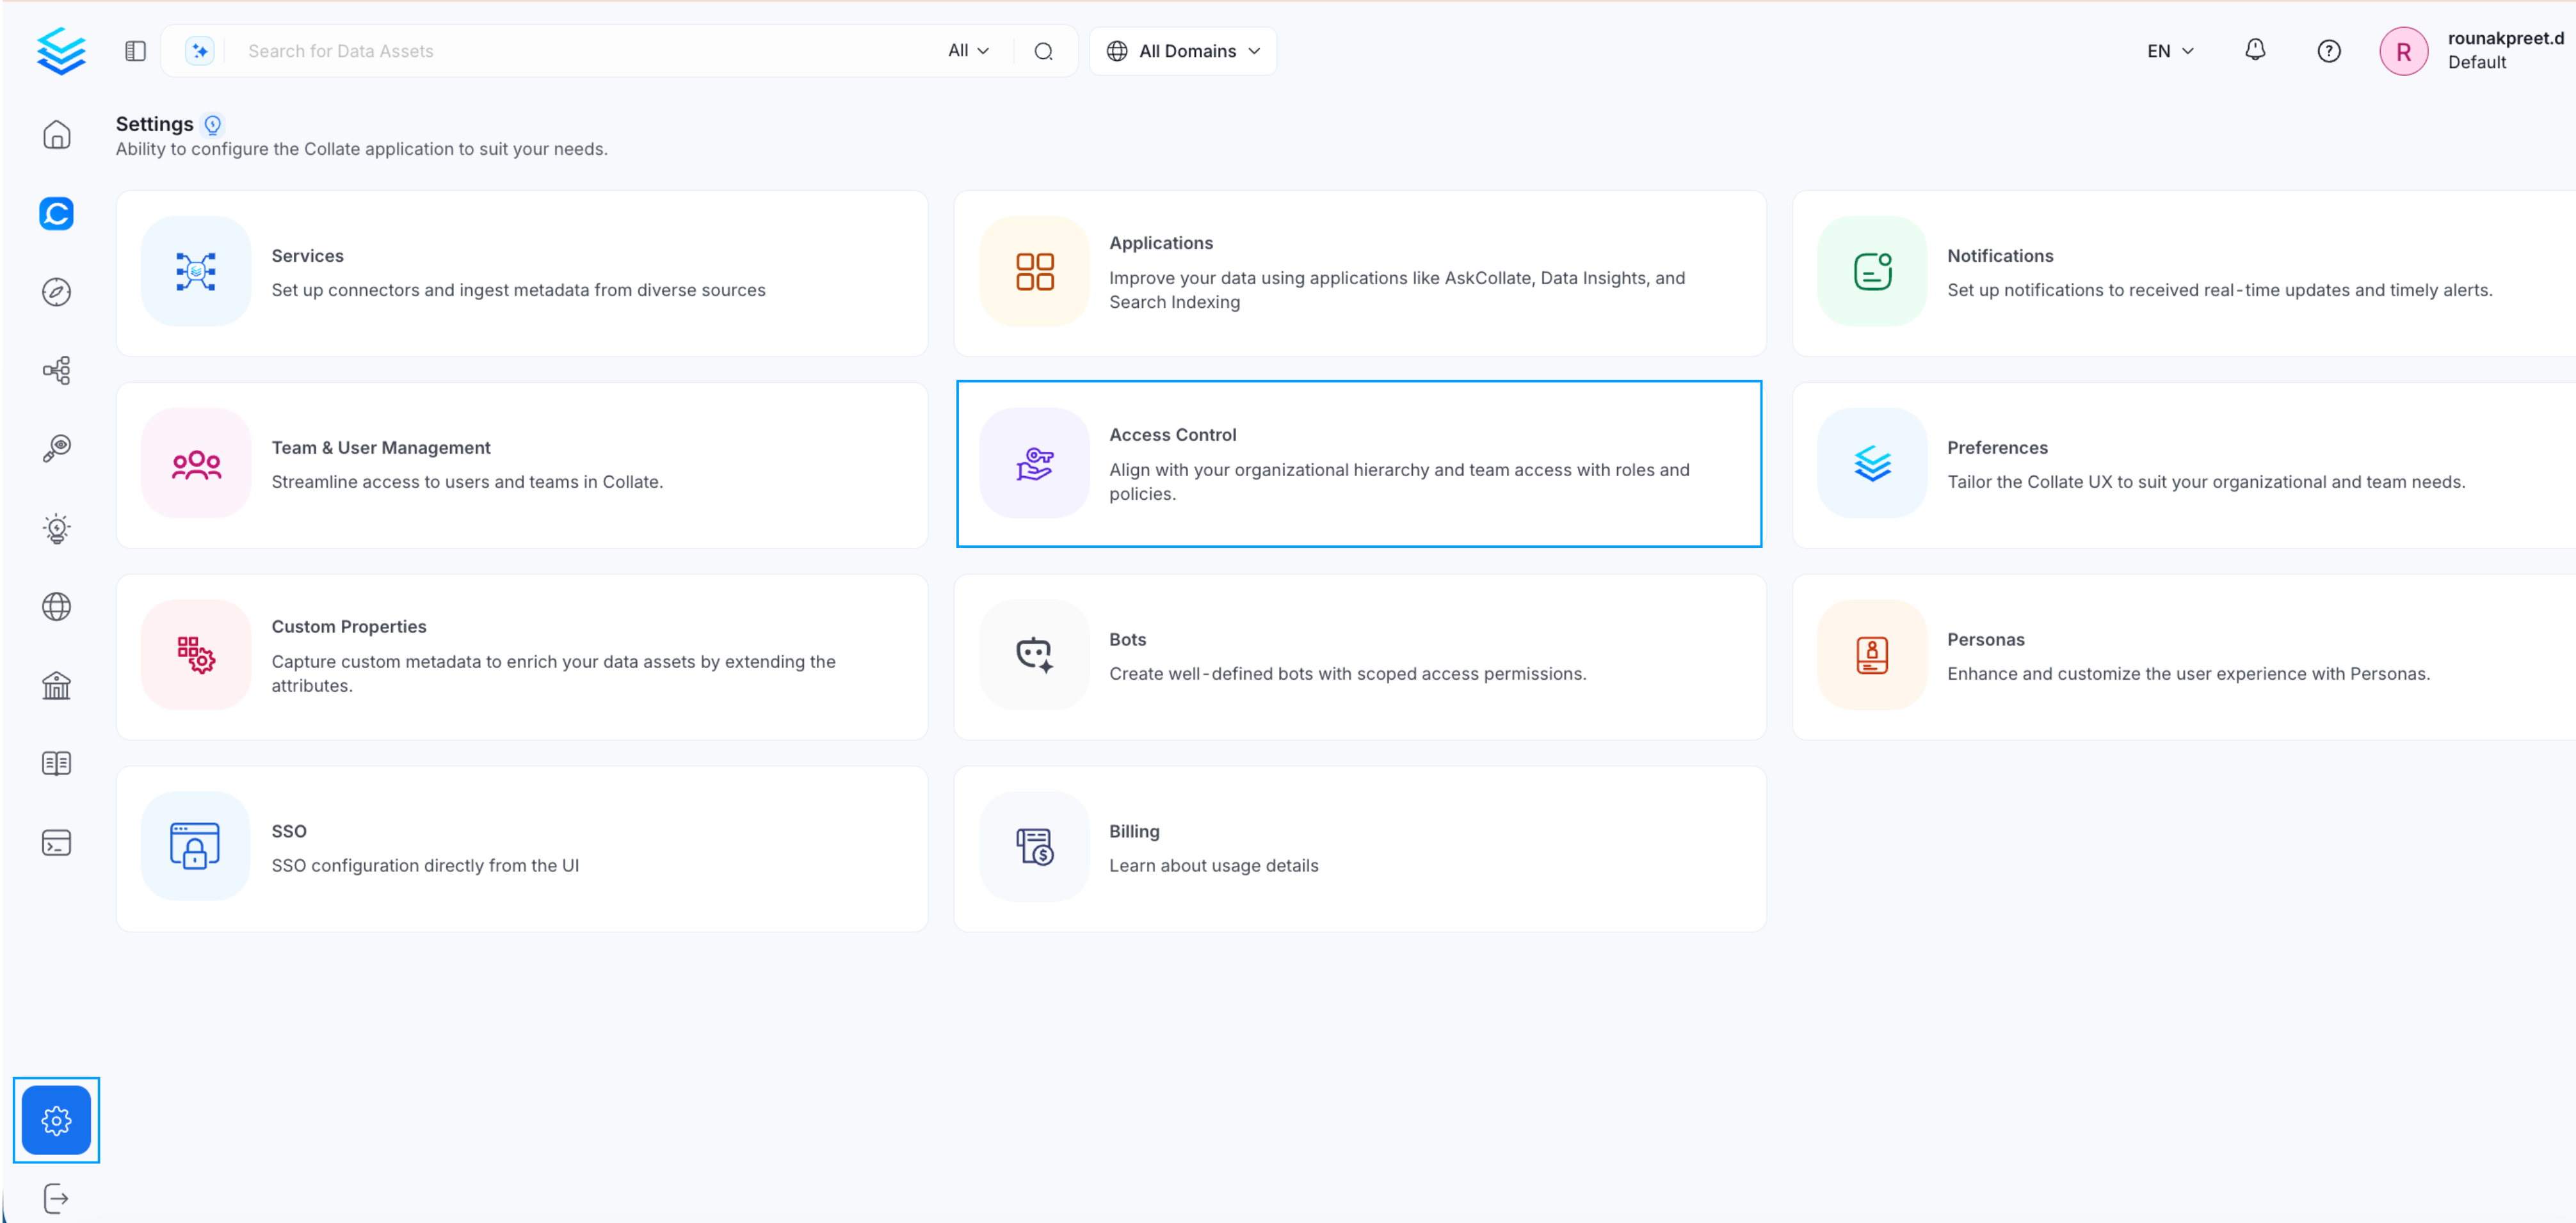Open the lineage nodes icon in sidebar
The height and width of the screenshot is (1223, 2576).
click(x=57, y=370)
